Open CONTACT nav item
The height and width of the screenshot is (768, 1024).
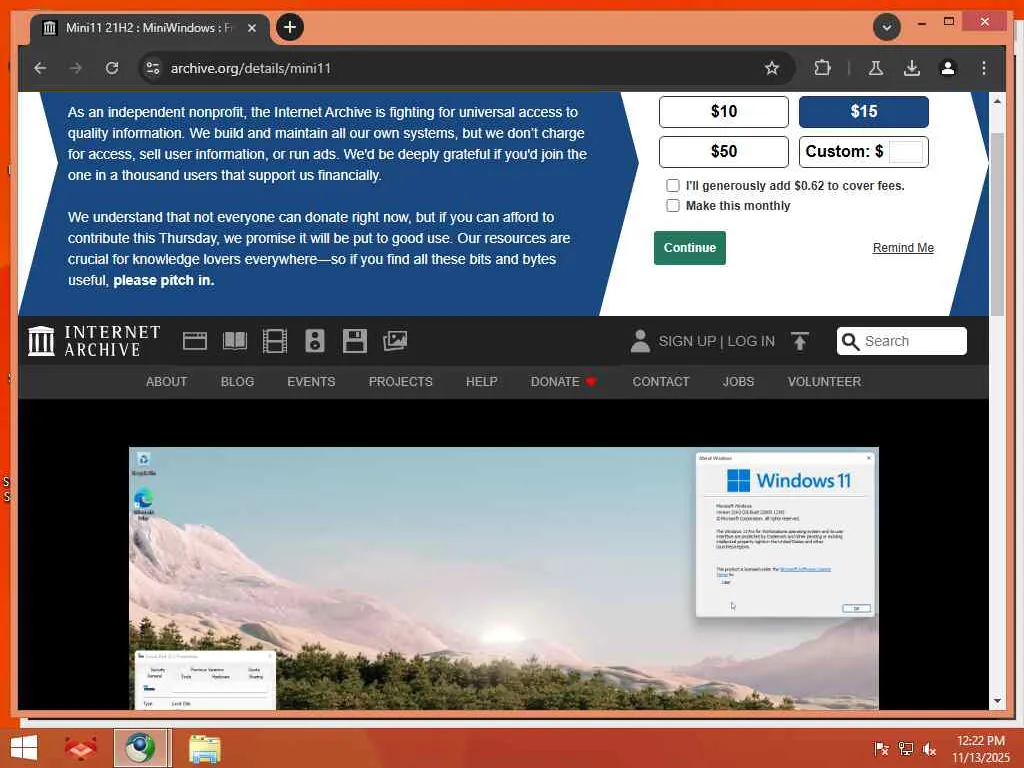[x=660, y=381]
